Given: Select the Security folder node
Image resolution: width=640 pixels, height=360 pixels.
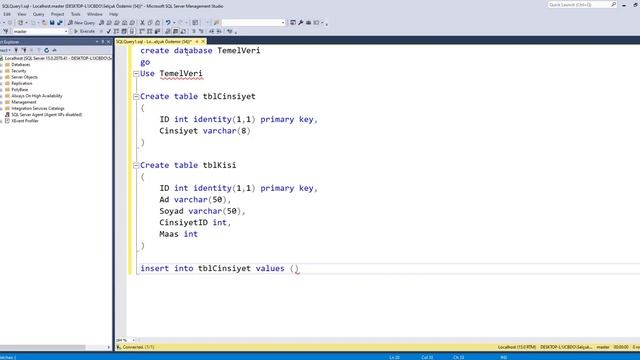Looking at the screenshot, I should (19, 71).
